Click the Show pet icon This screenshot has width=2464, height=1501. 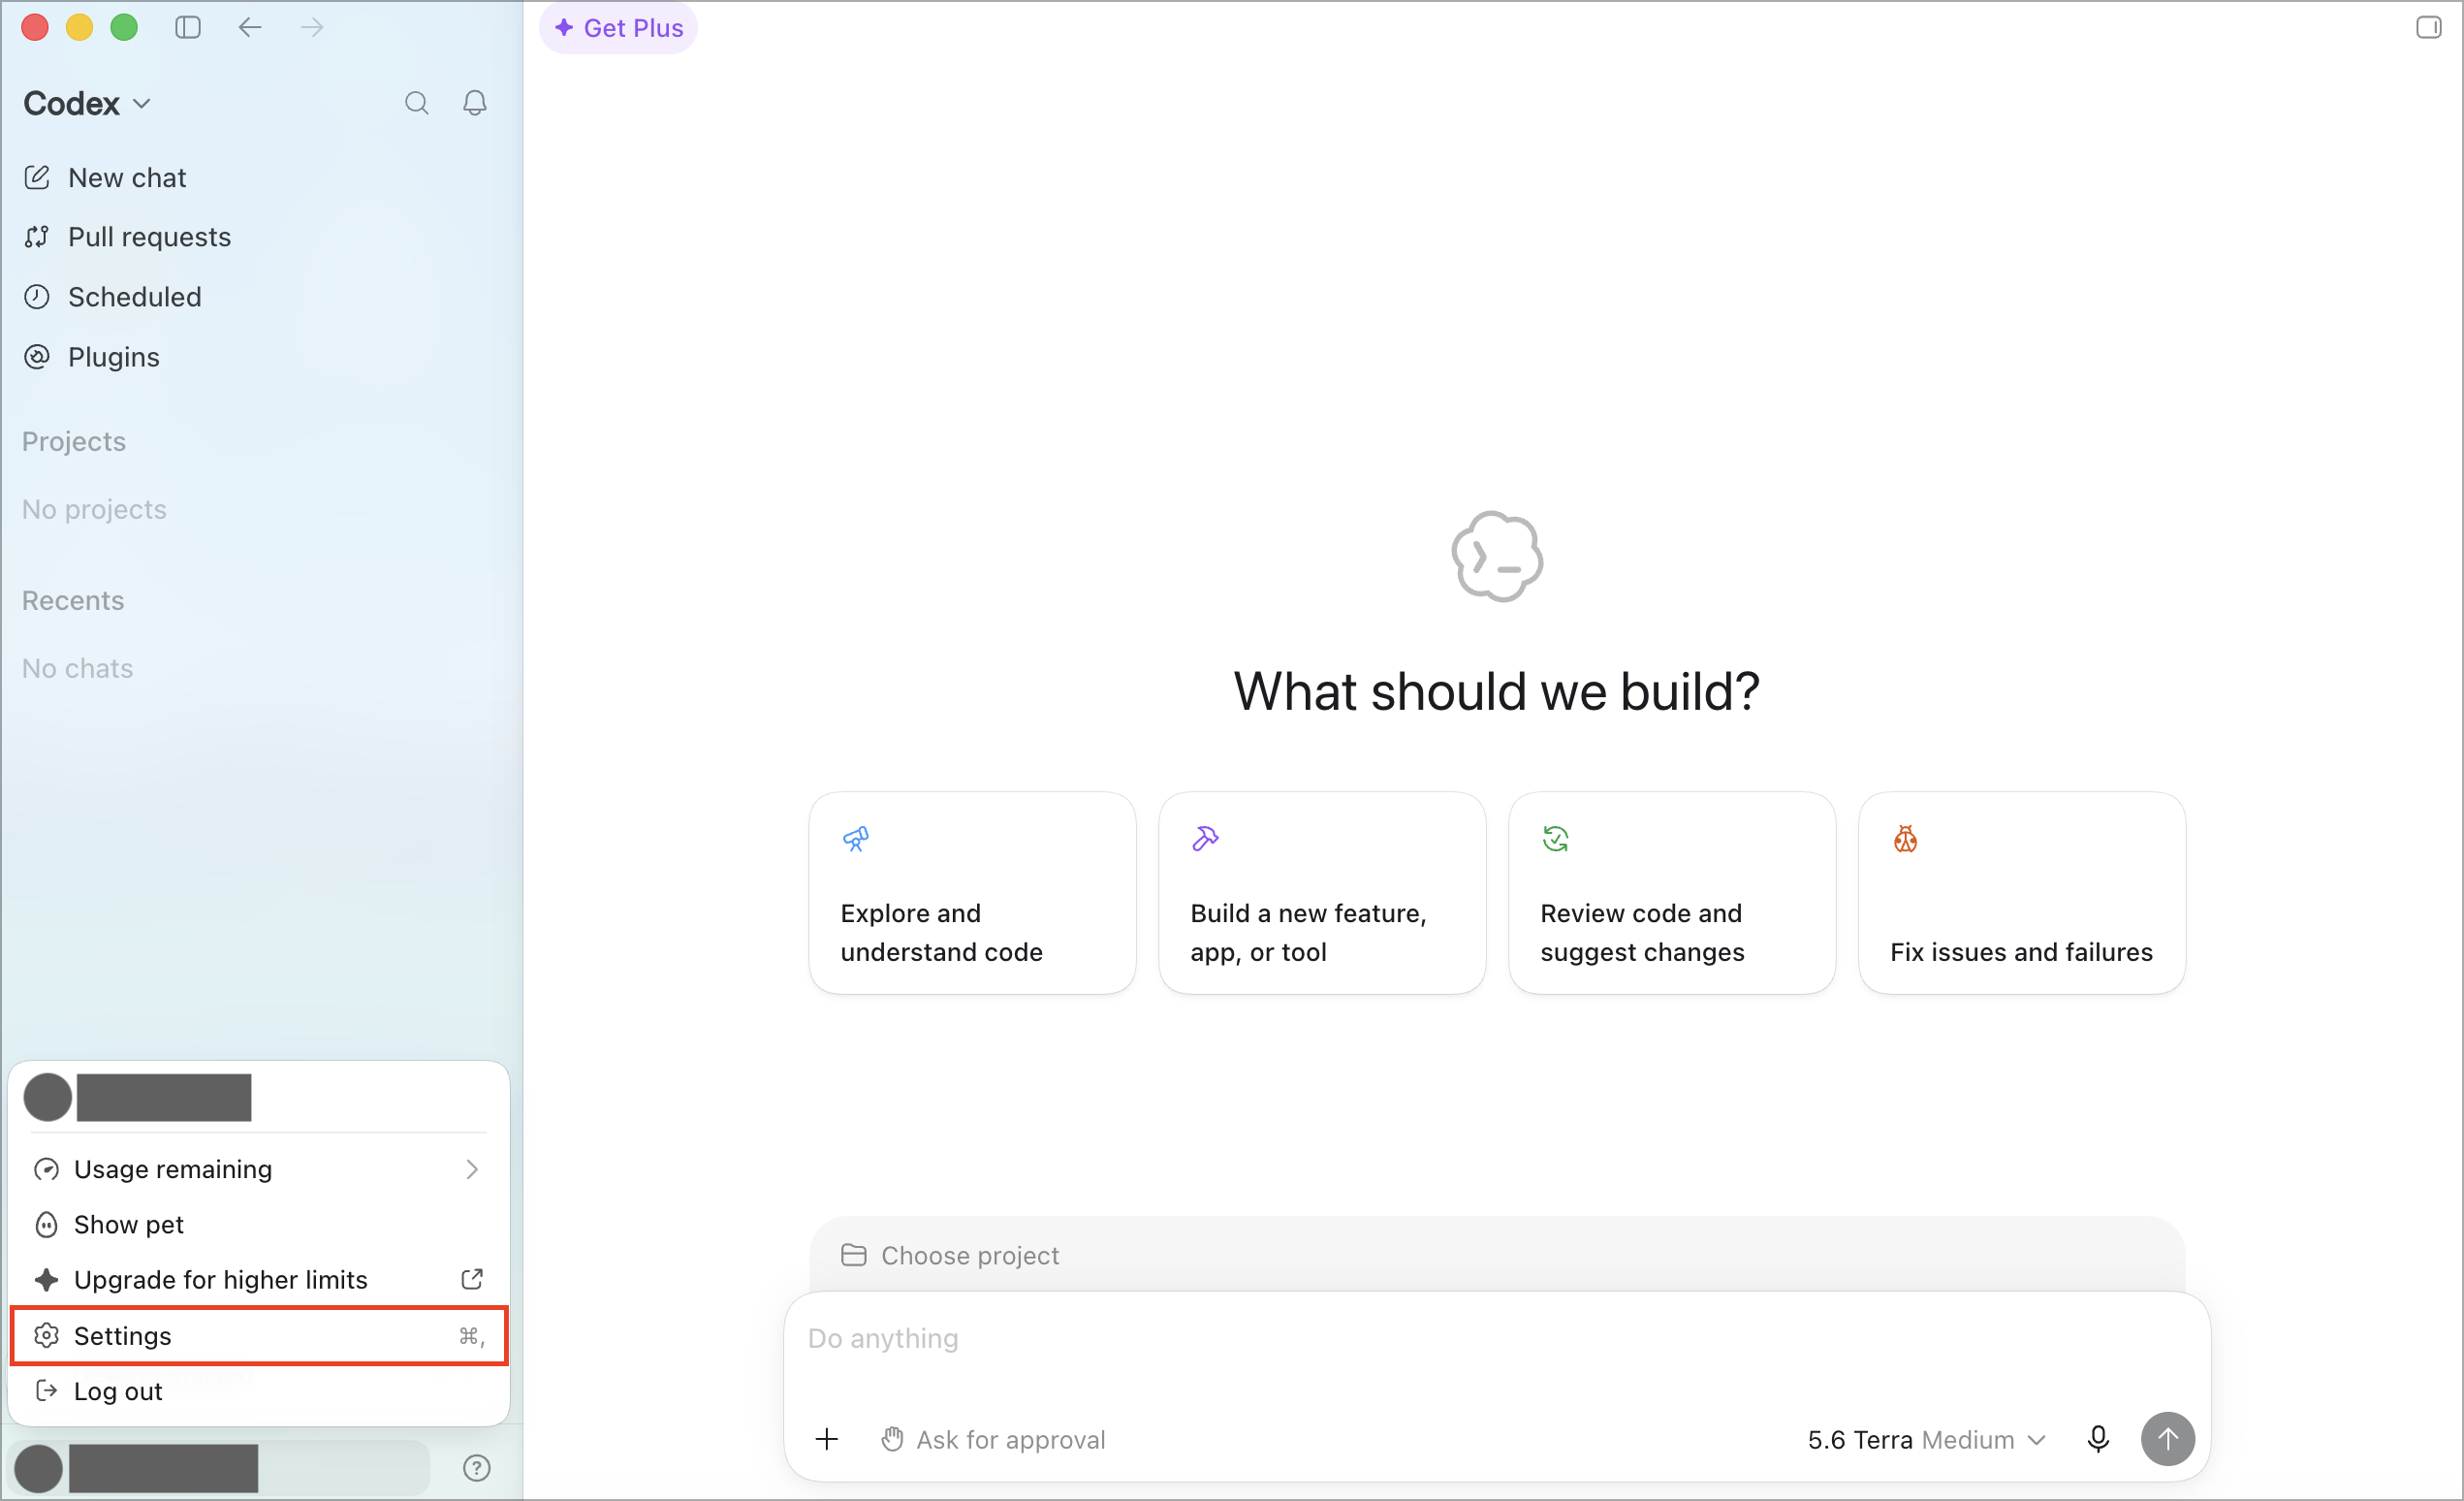point(46,1225)
